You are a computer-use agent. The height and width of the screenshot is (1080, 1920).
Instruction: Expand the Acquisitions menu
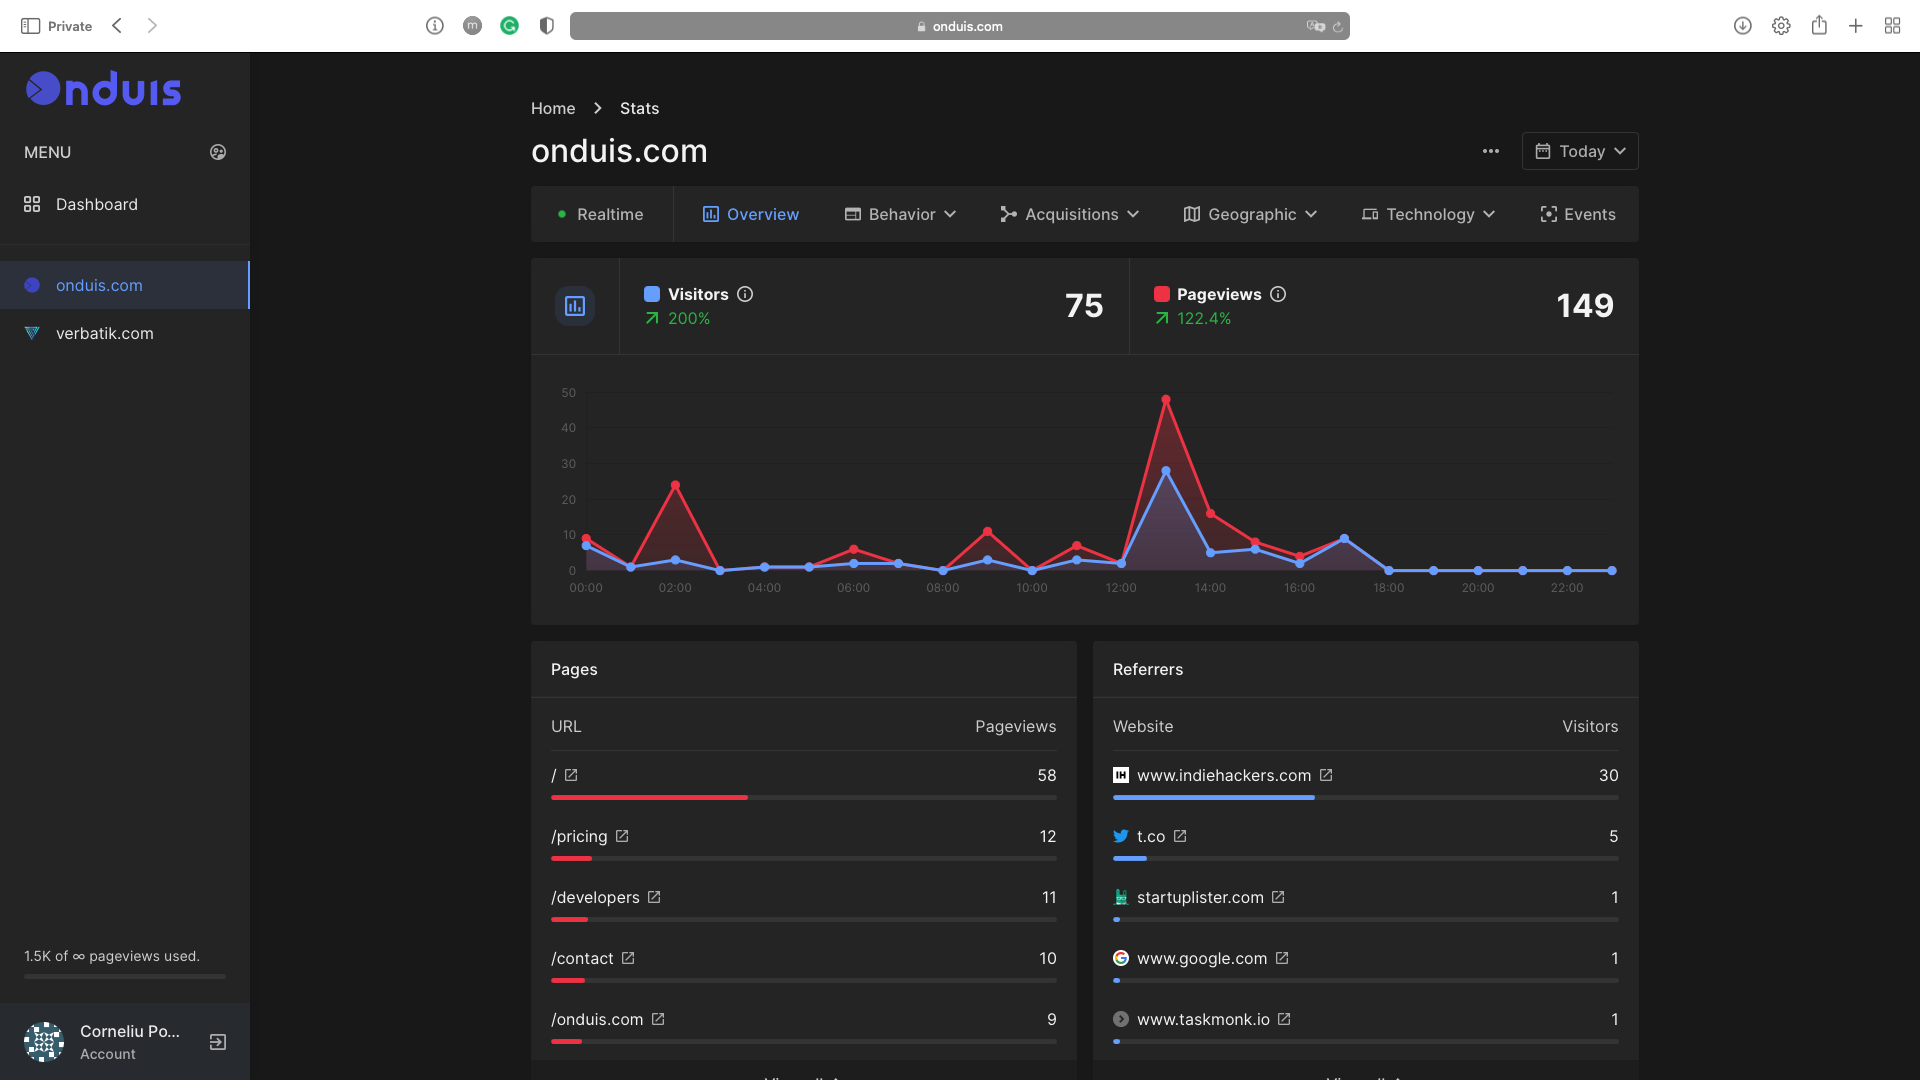[1070, 214]
